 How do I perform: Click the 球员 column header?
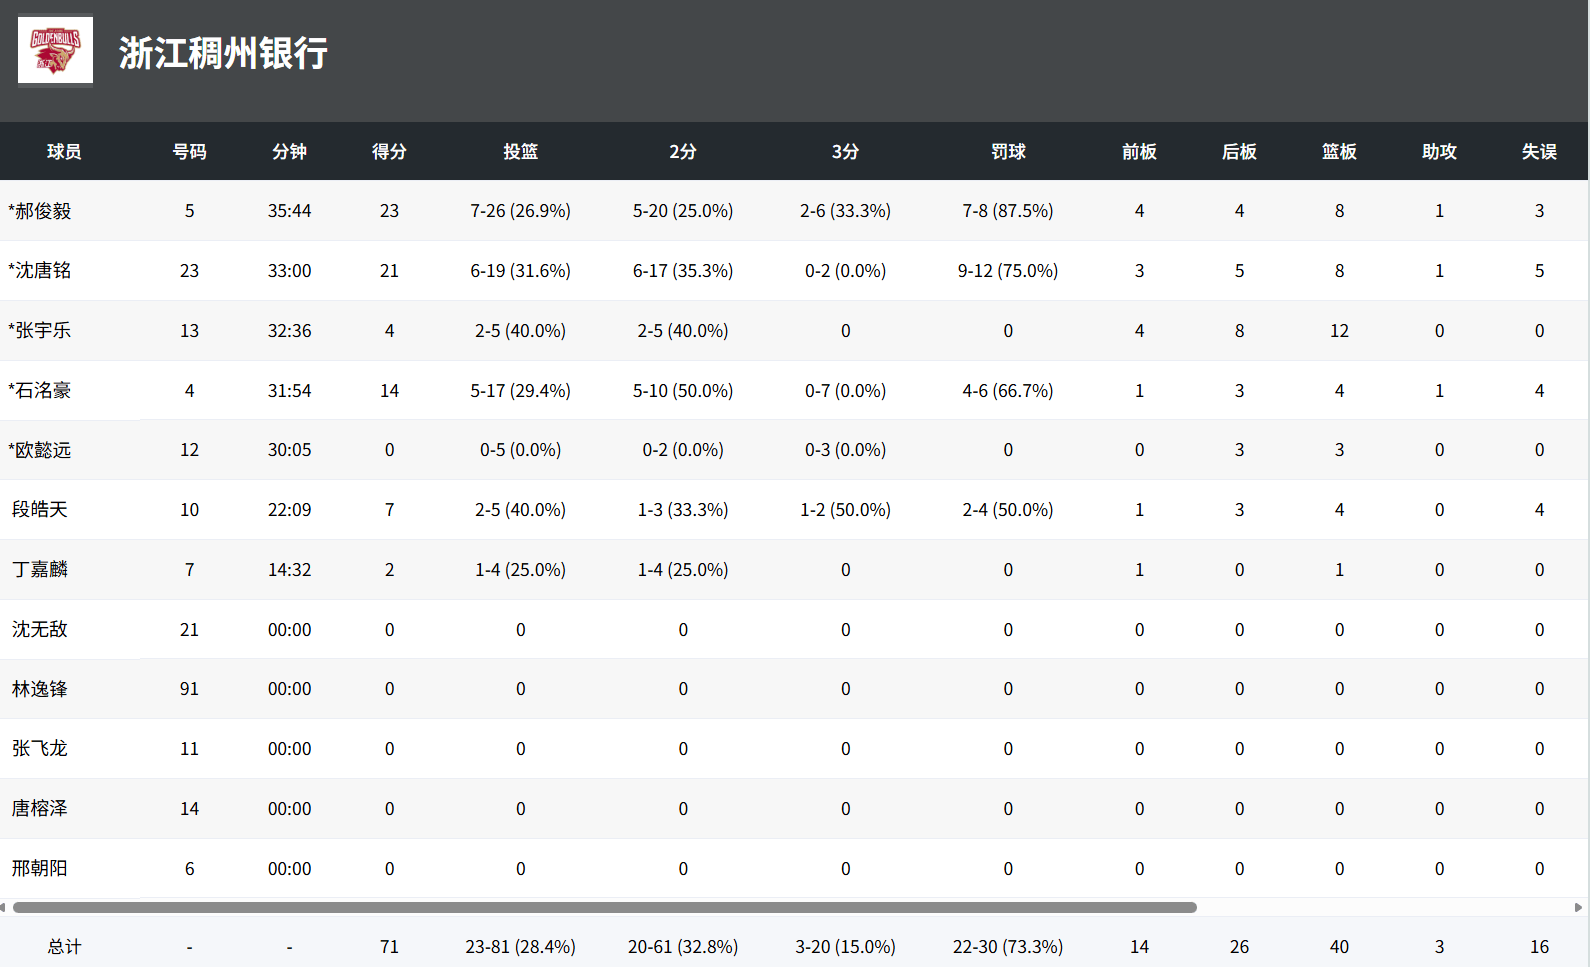(x=64, y=152)
